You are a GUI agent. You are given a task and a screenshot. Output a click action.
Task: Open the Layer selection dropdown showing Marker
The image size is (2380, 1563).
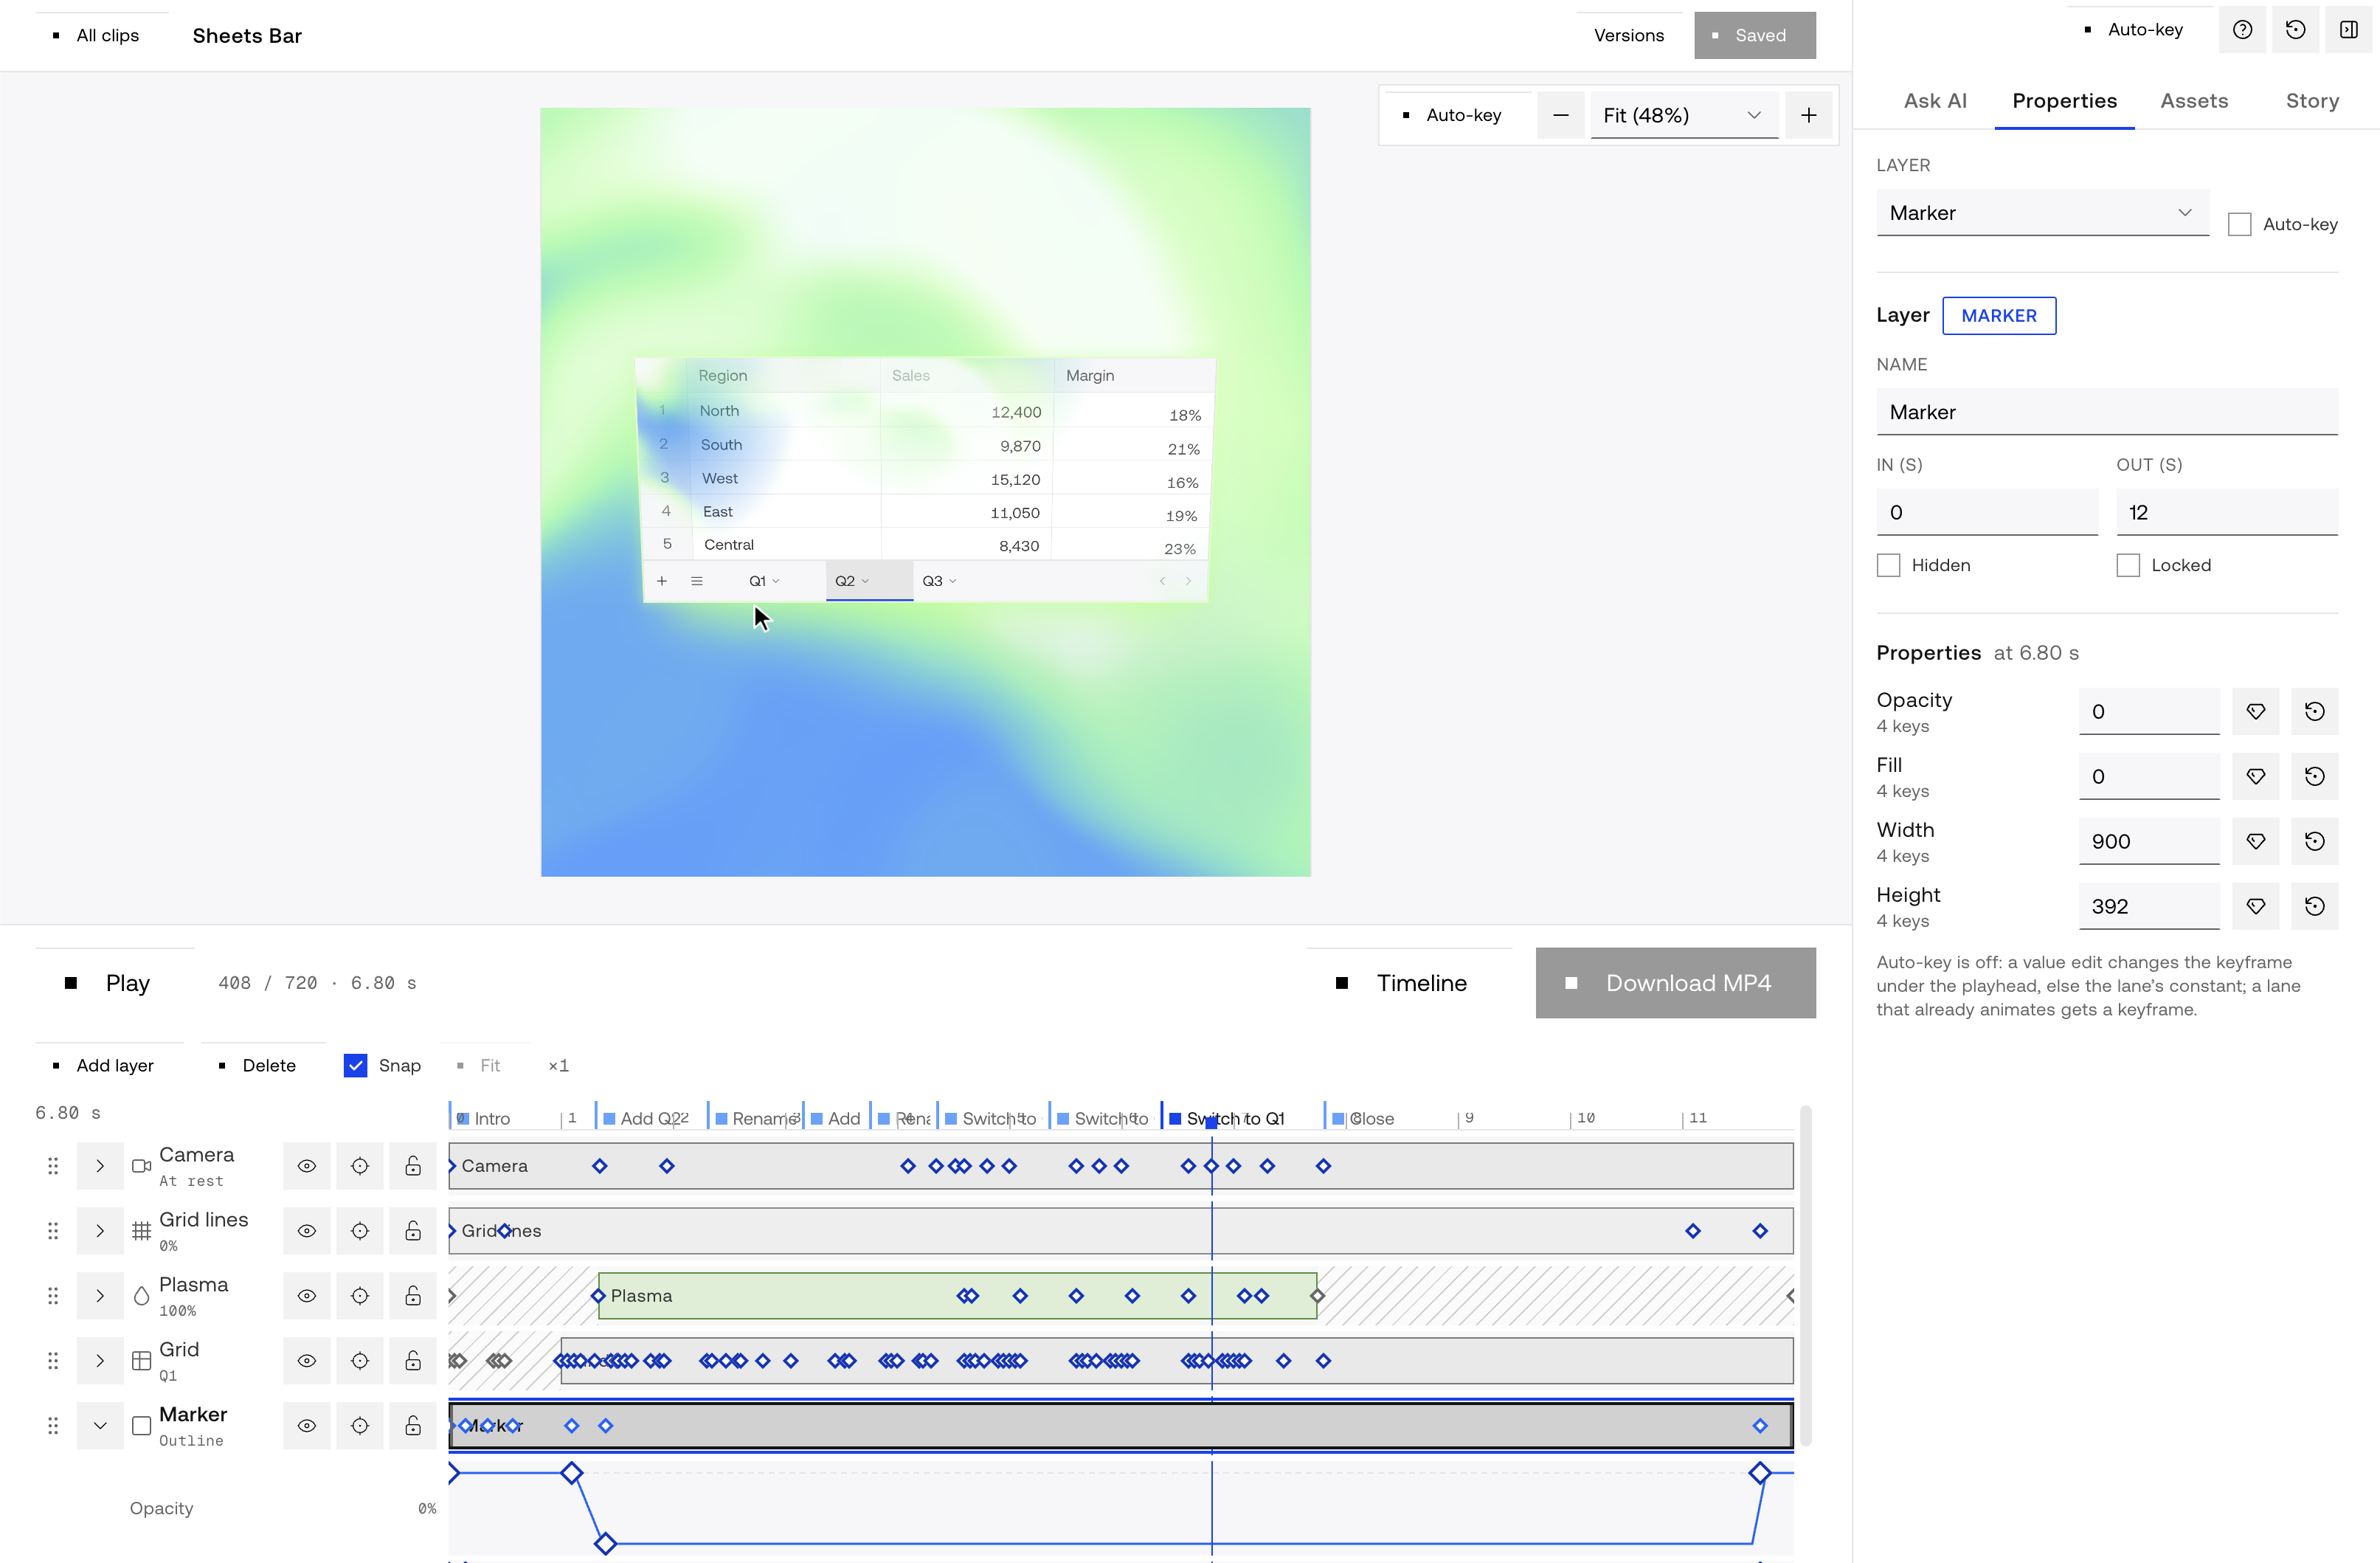tap(2042, 213)
